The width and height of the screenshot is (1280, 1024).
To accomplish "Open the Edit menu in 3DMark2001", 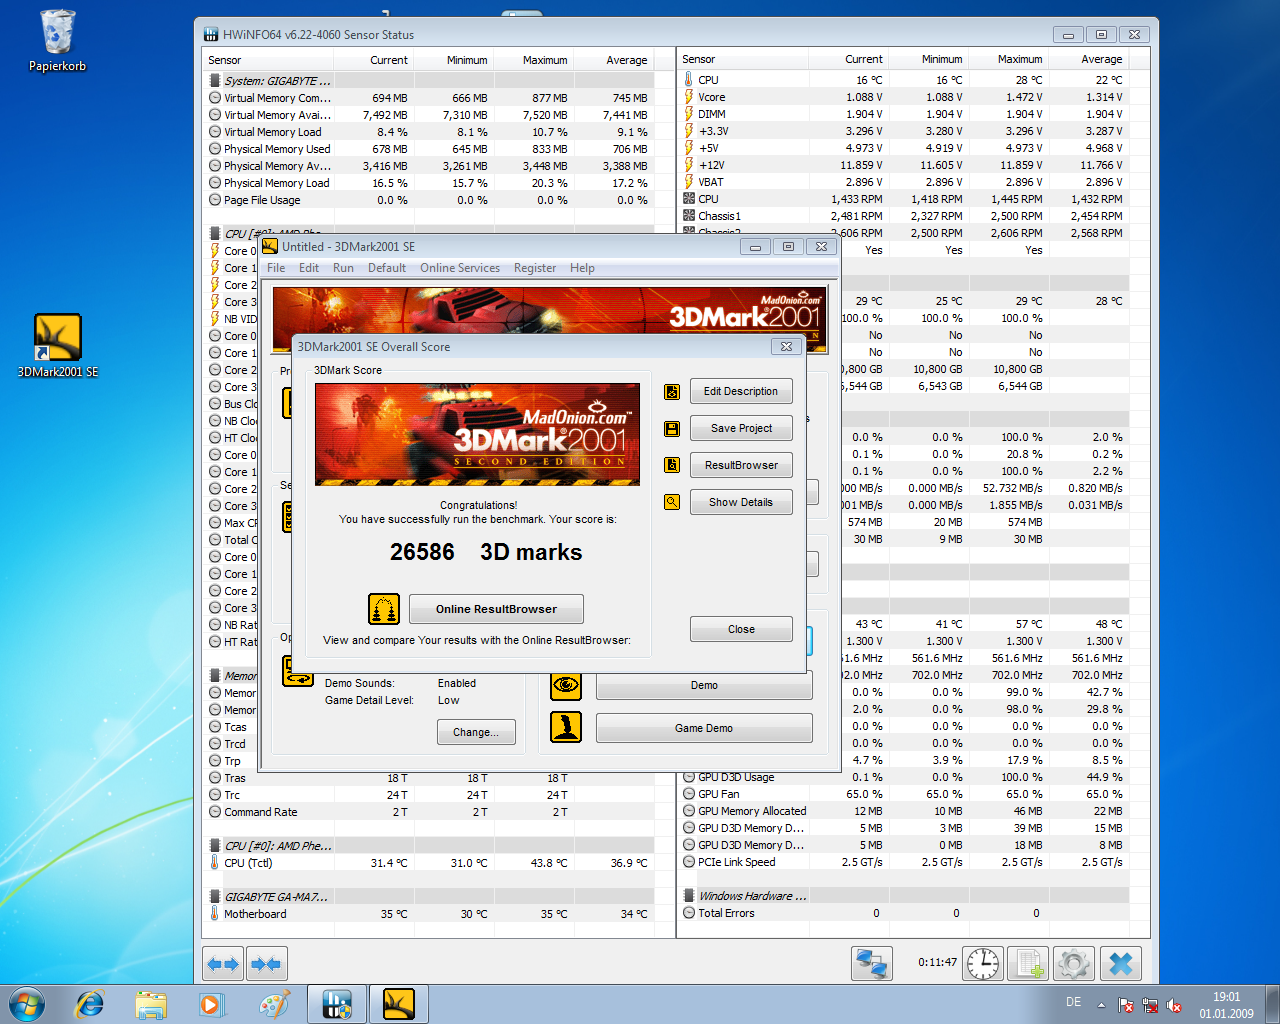I will coord(309,268).
